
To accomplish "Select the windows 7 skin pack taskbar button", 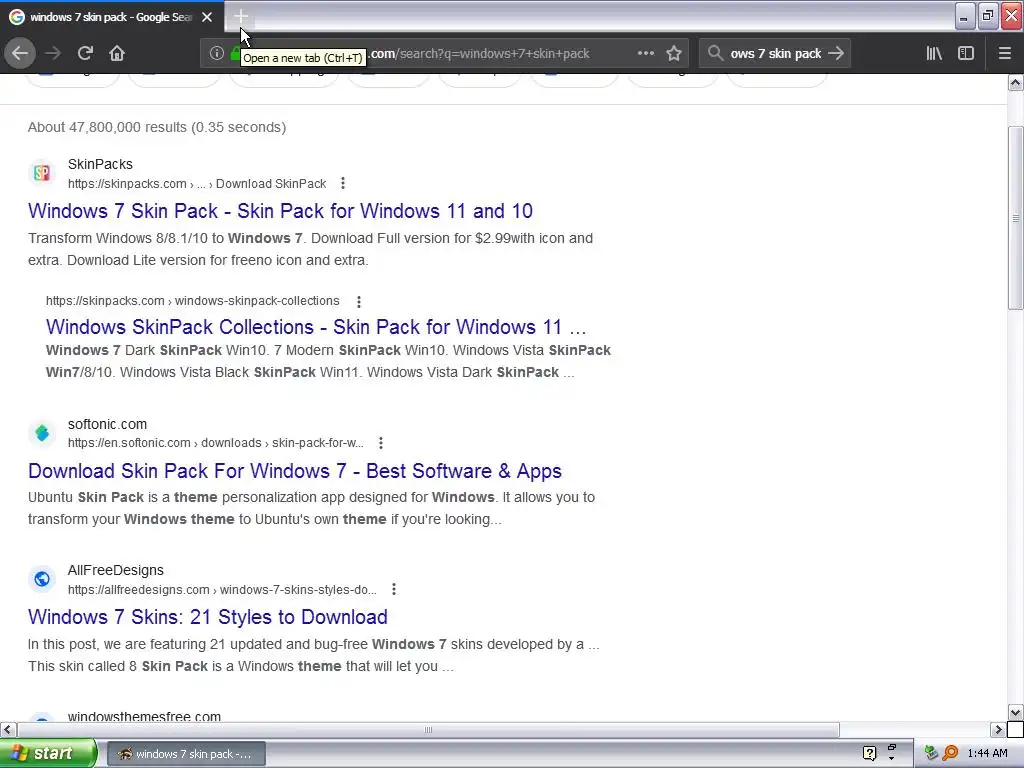I will [185, 754].
